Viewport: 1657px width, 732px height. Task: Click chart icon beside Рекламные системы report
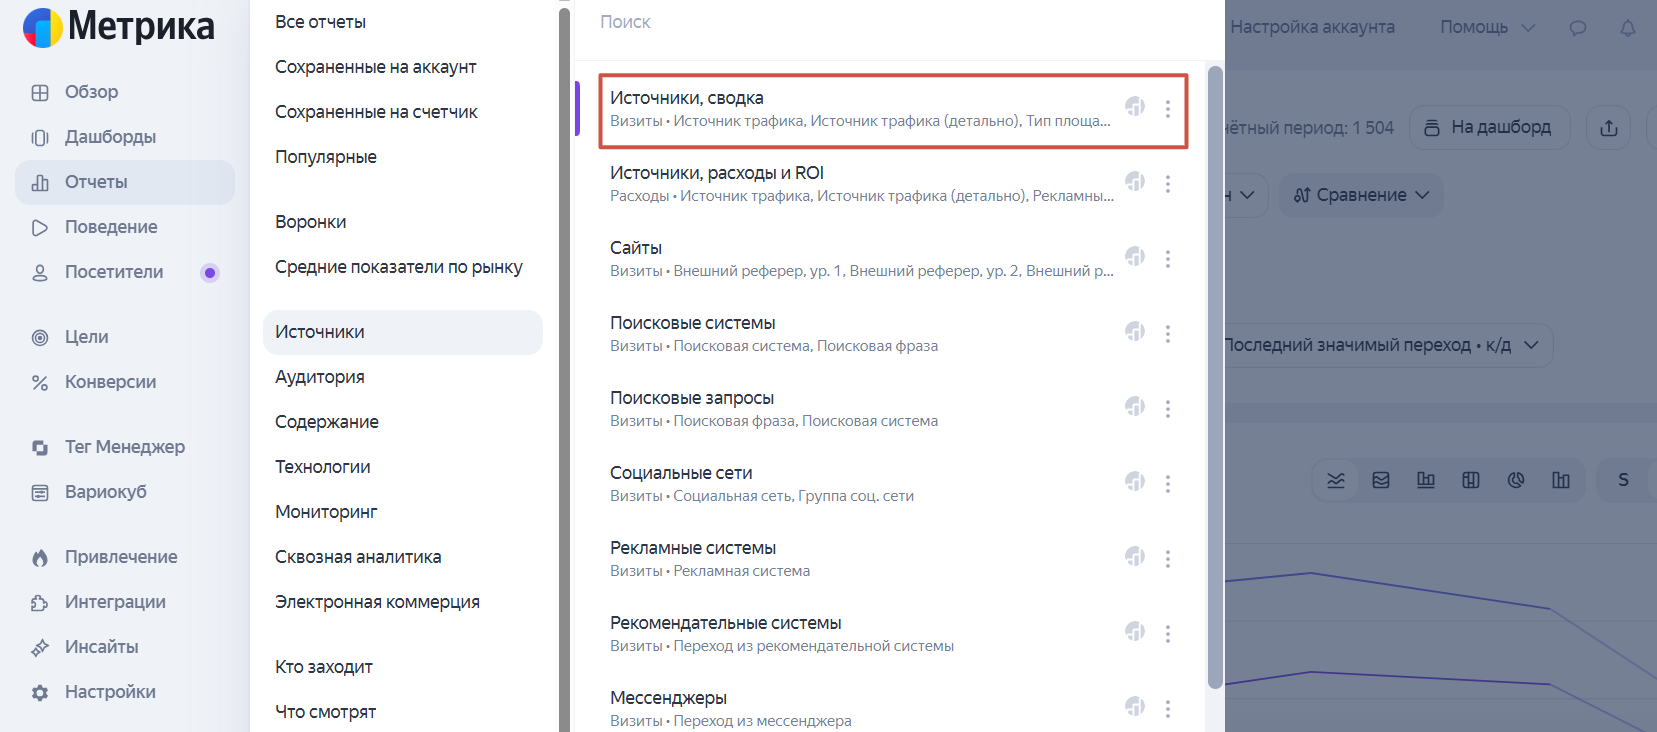(1135, 556)
